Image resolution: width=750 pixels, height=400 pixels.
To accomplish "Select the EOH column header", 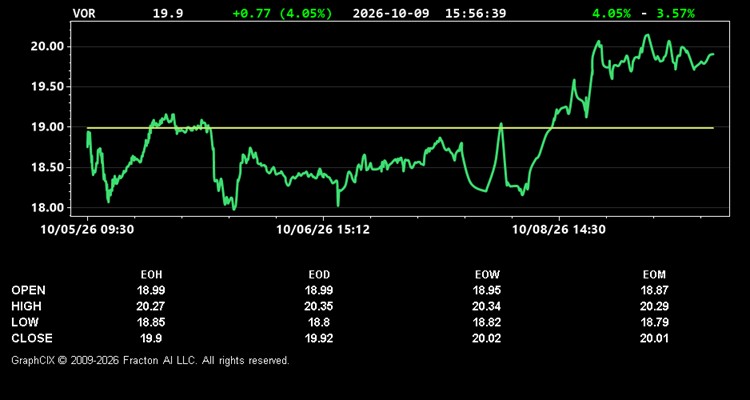I will [152, 275].
